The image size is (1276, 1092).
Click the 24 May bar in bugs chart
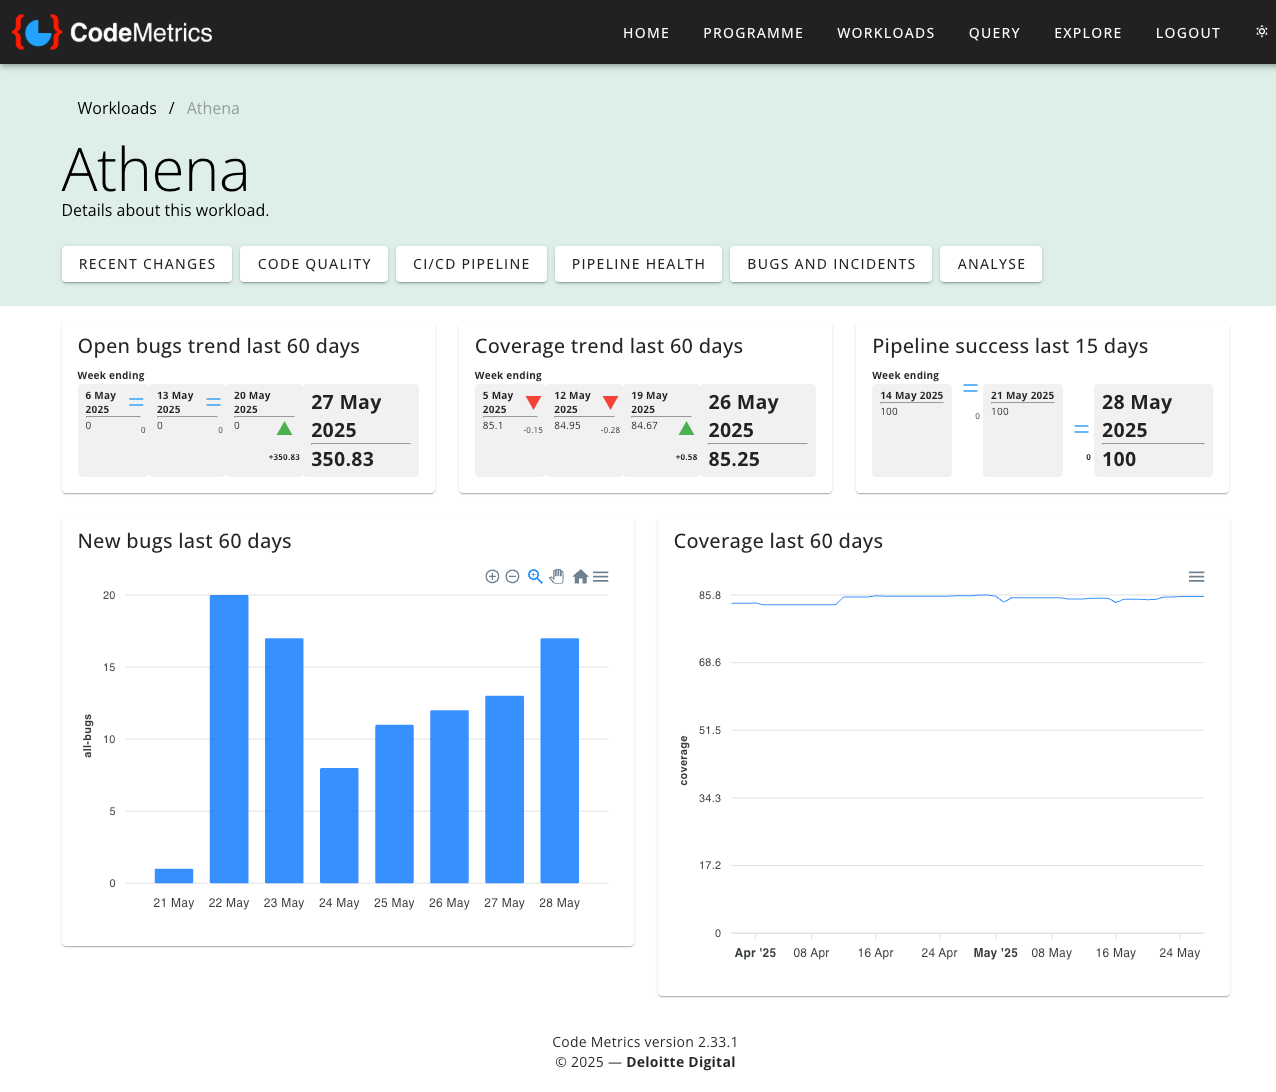point(339,825)
